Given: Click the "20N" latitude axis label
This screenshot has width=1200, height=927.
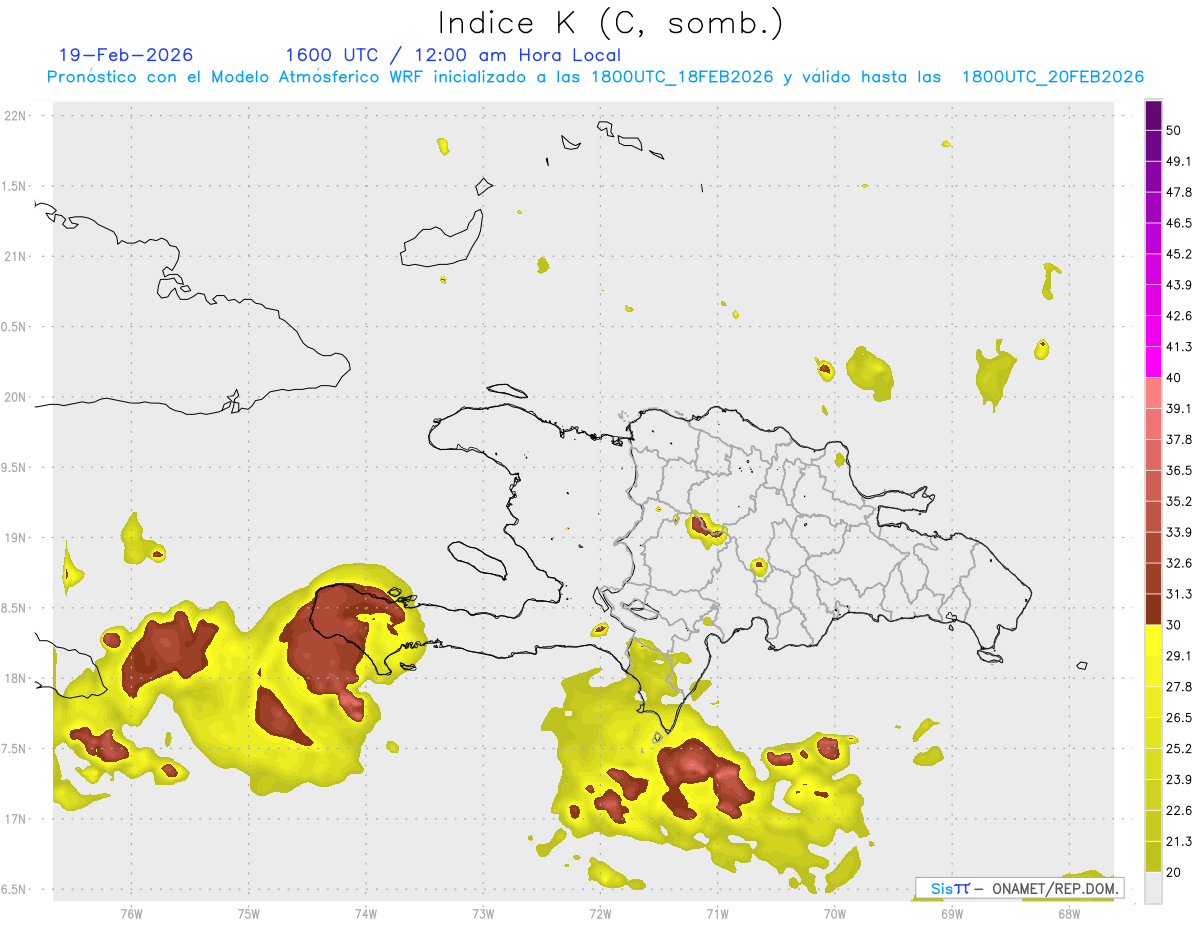Looking at the screenshot, I should 17,397.
